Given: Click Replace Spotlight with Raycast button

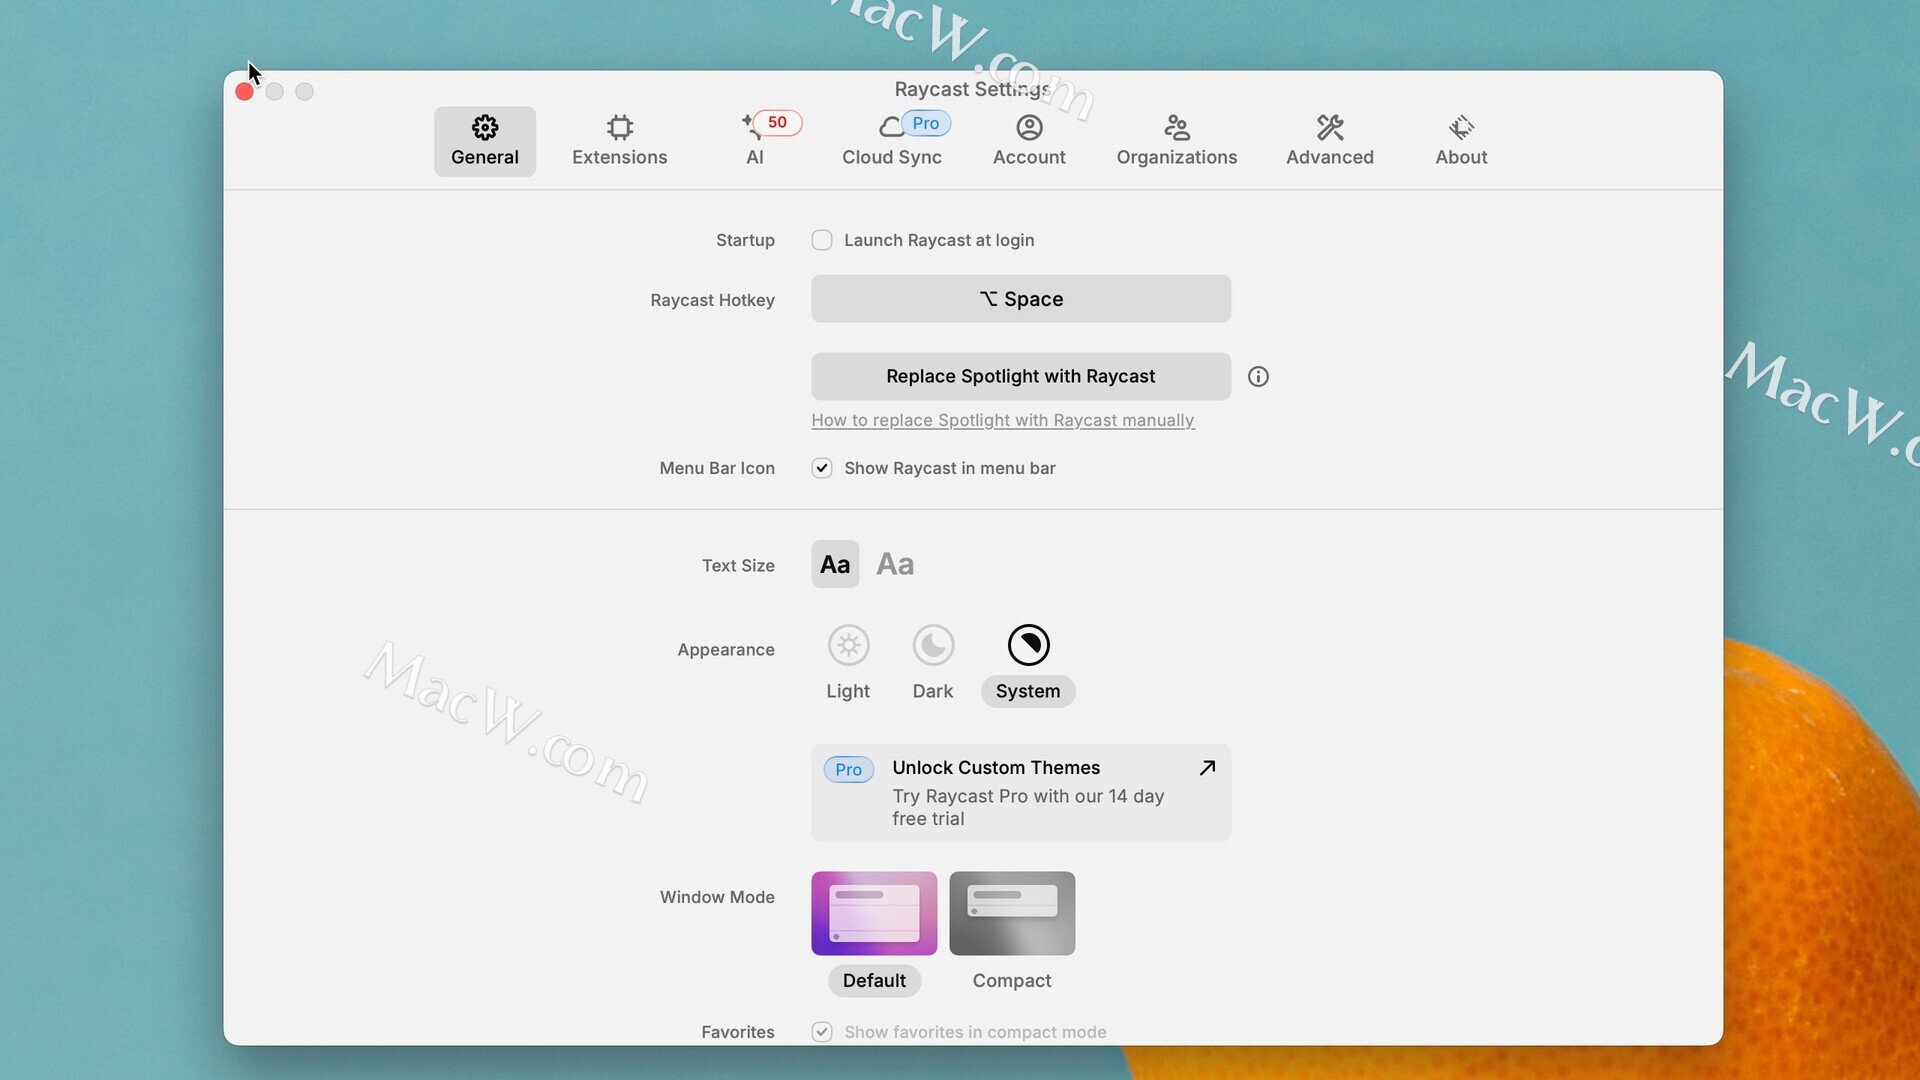Looking at the screenshot, I should [1021, 376].
